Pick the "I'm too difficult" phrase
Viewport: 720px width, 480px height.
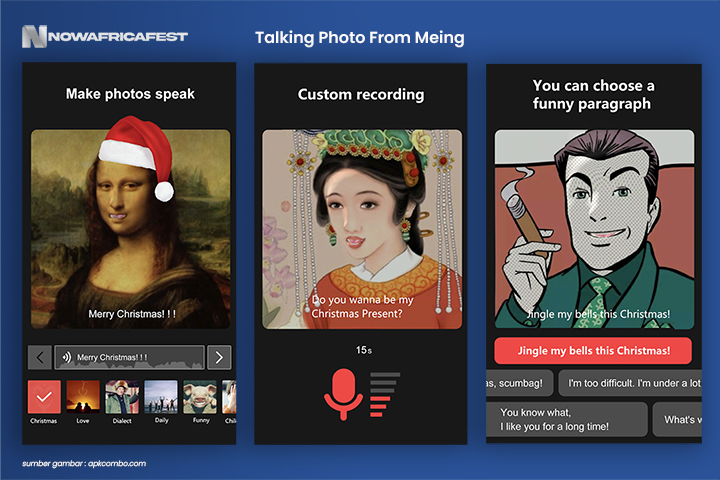[x=630, y=383]
